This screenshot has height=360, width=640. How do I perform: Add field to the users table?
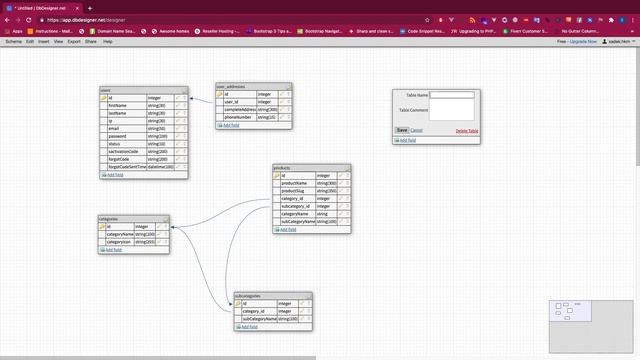pyautogui.click(x=115, y=175)
